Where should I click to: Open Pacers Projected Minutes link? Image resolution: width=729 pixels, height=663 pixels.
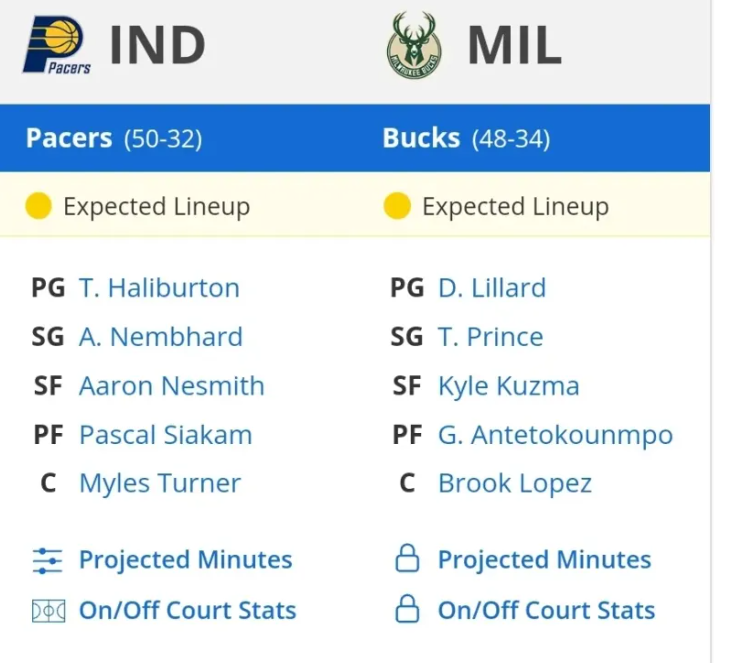click(x=186, y=560)
